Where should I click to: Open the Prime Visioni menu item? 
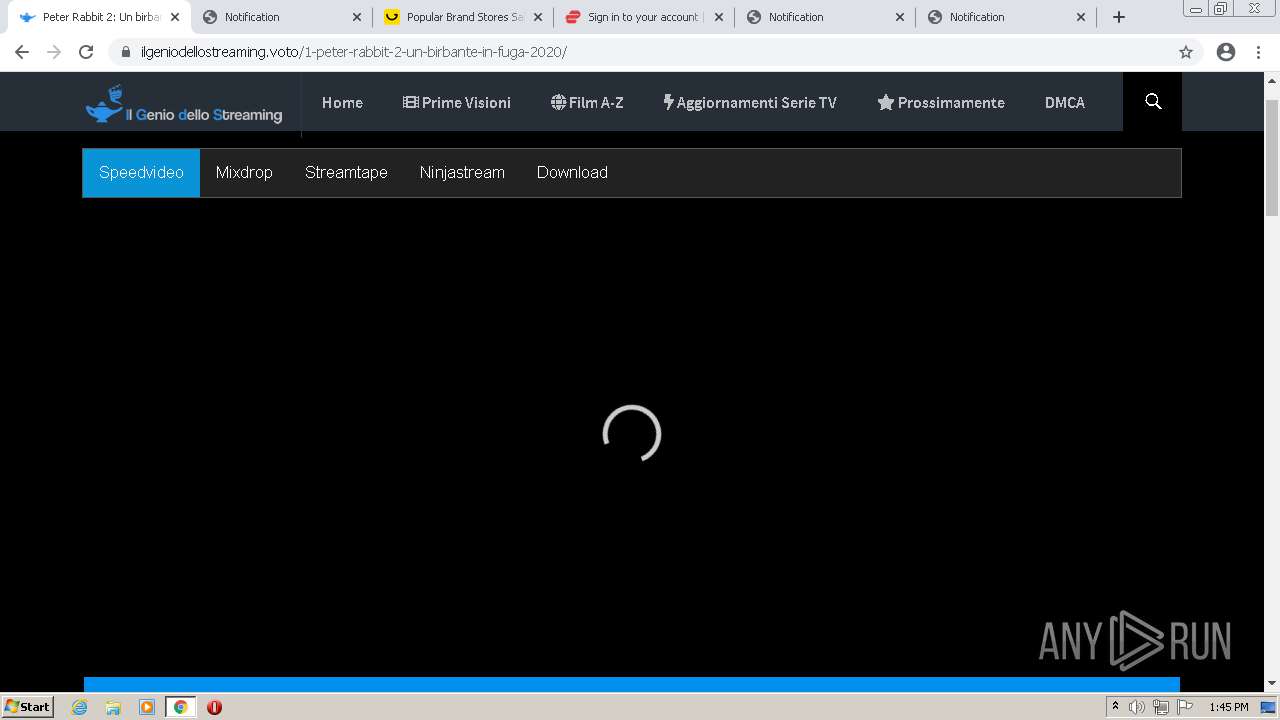[x=456, y=102]
